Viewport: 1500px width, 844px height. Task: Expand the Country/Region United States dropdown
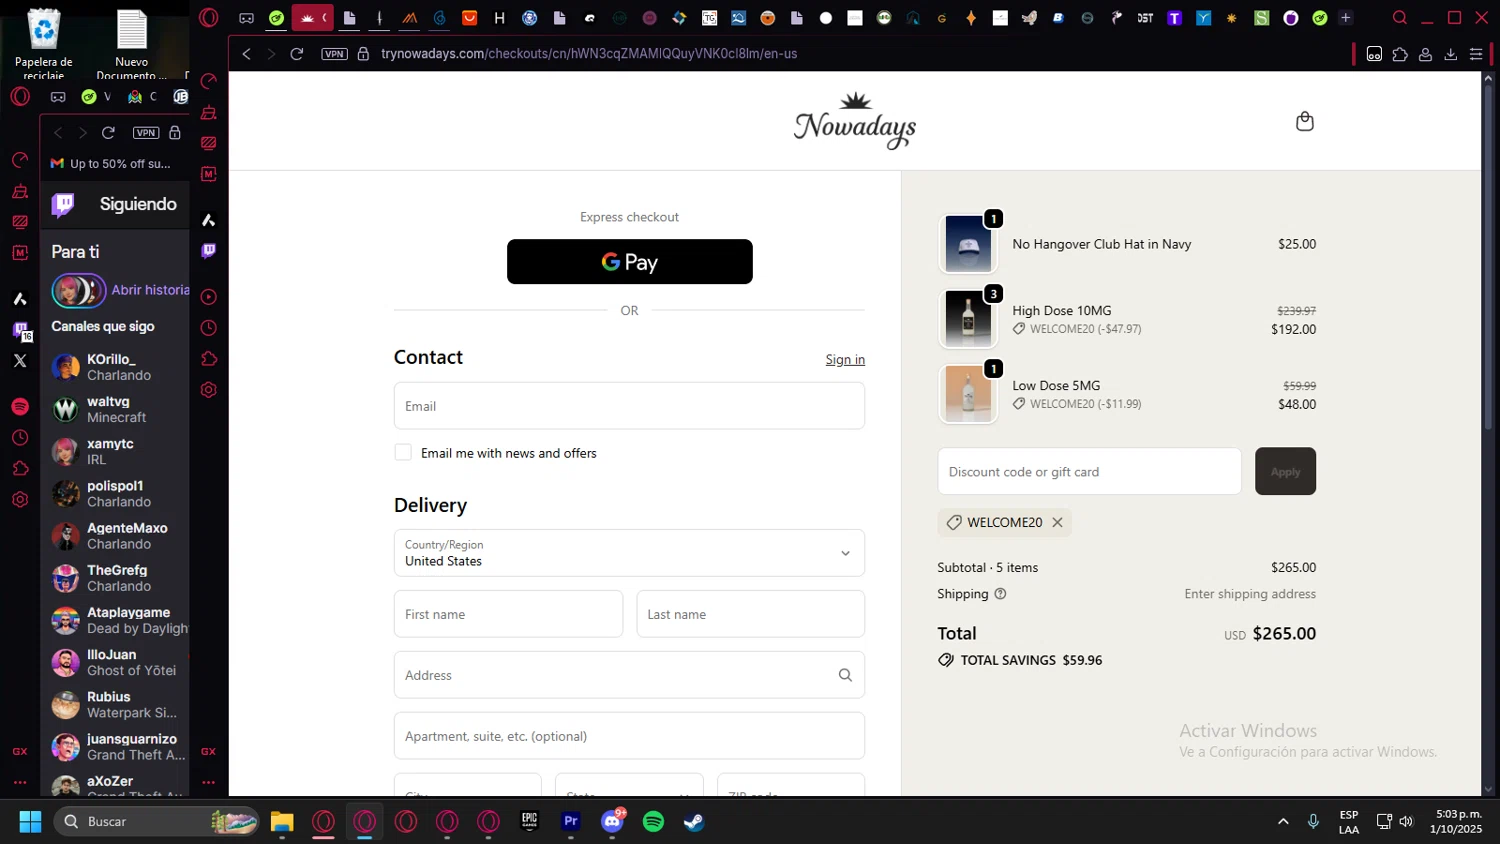pyautogui.click(x=629, y=553)
